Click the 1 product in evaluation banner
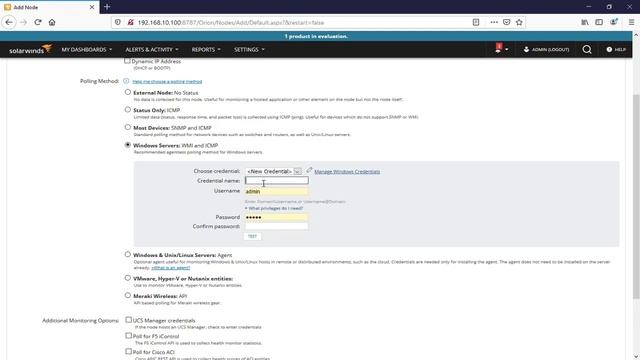The image size is (640, 360). pyautogui.click(x=316, y=36)
